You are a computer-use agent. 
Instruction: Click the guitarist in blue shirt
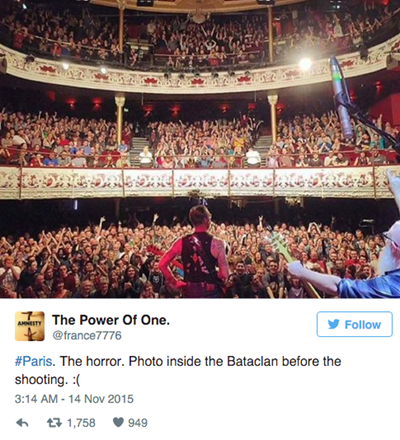(x=367, y=267)
